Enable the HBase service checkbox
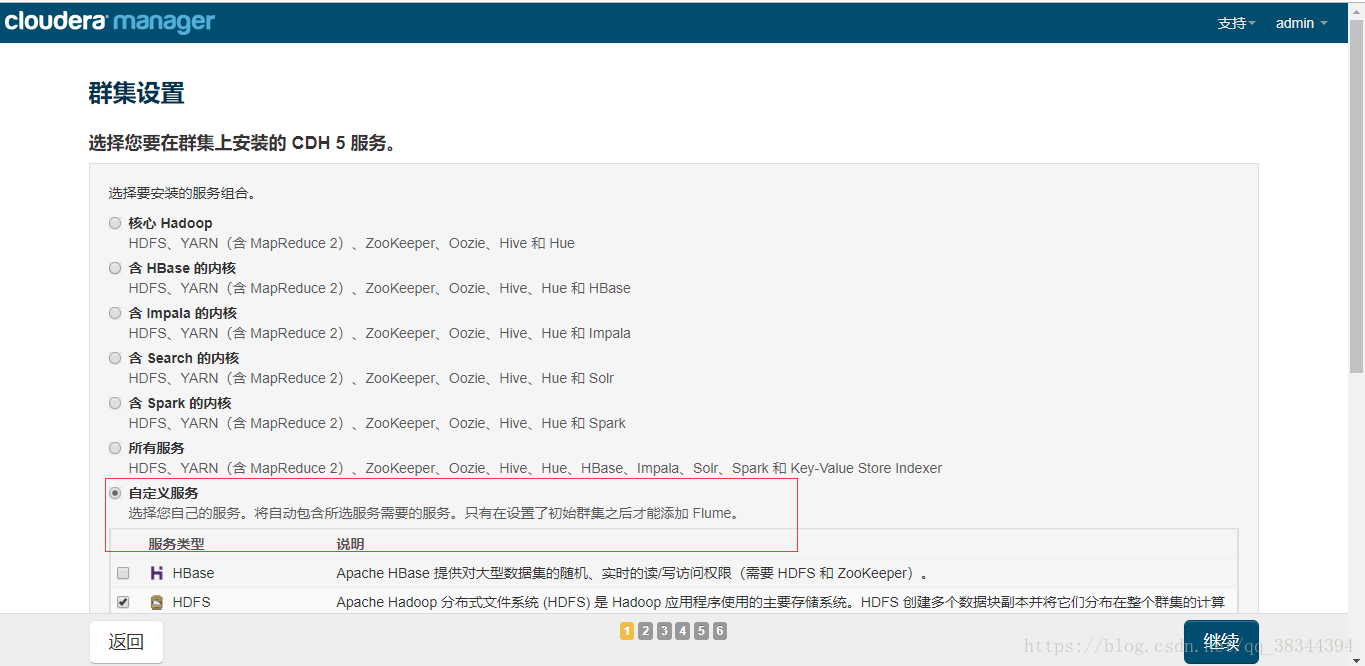 pyautogui.click(x=123, y=573)
